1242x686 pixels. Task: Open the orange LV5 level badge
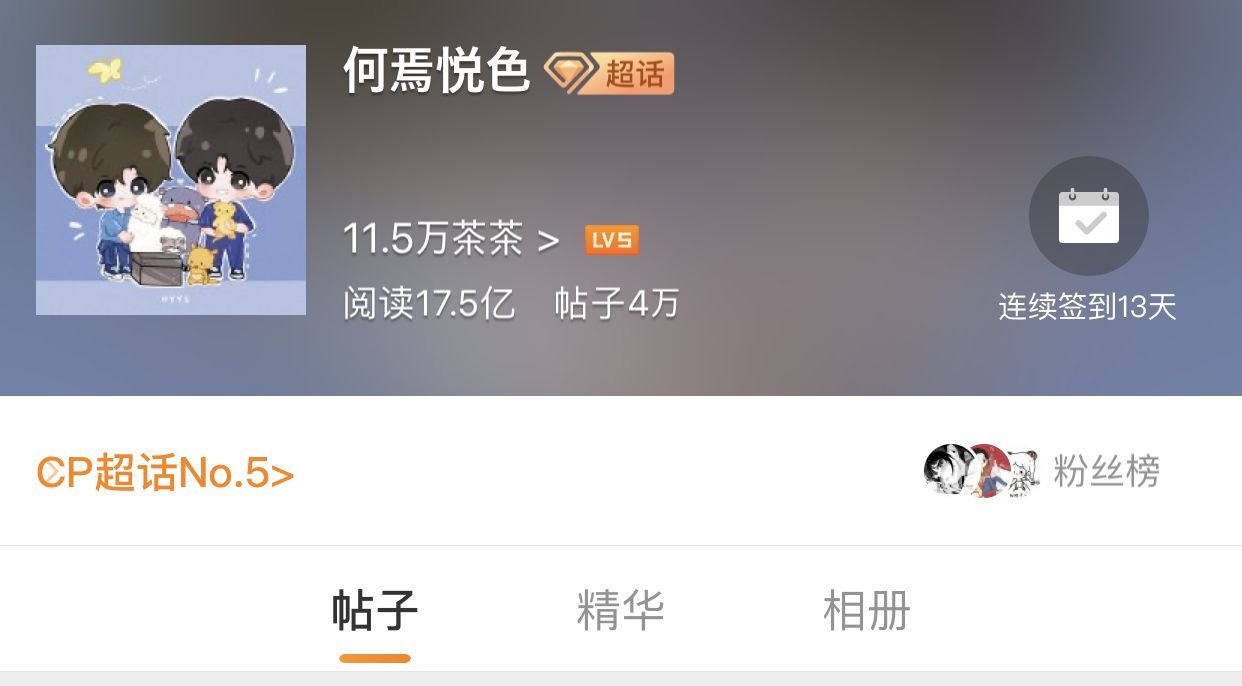tap(612, 240)
